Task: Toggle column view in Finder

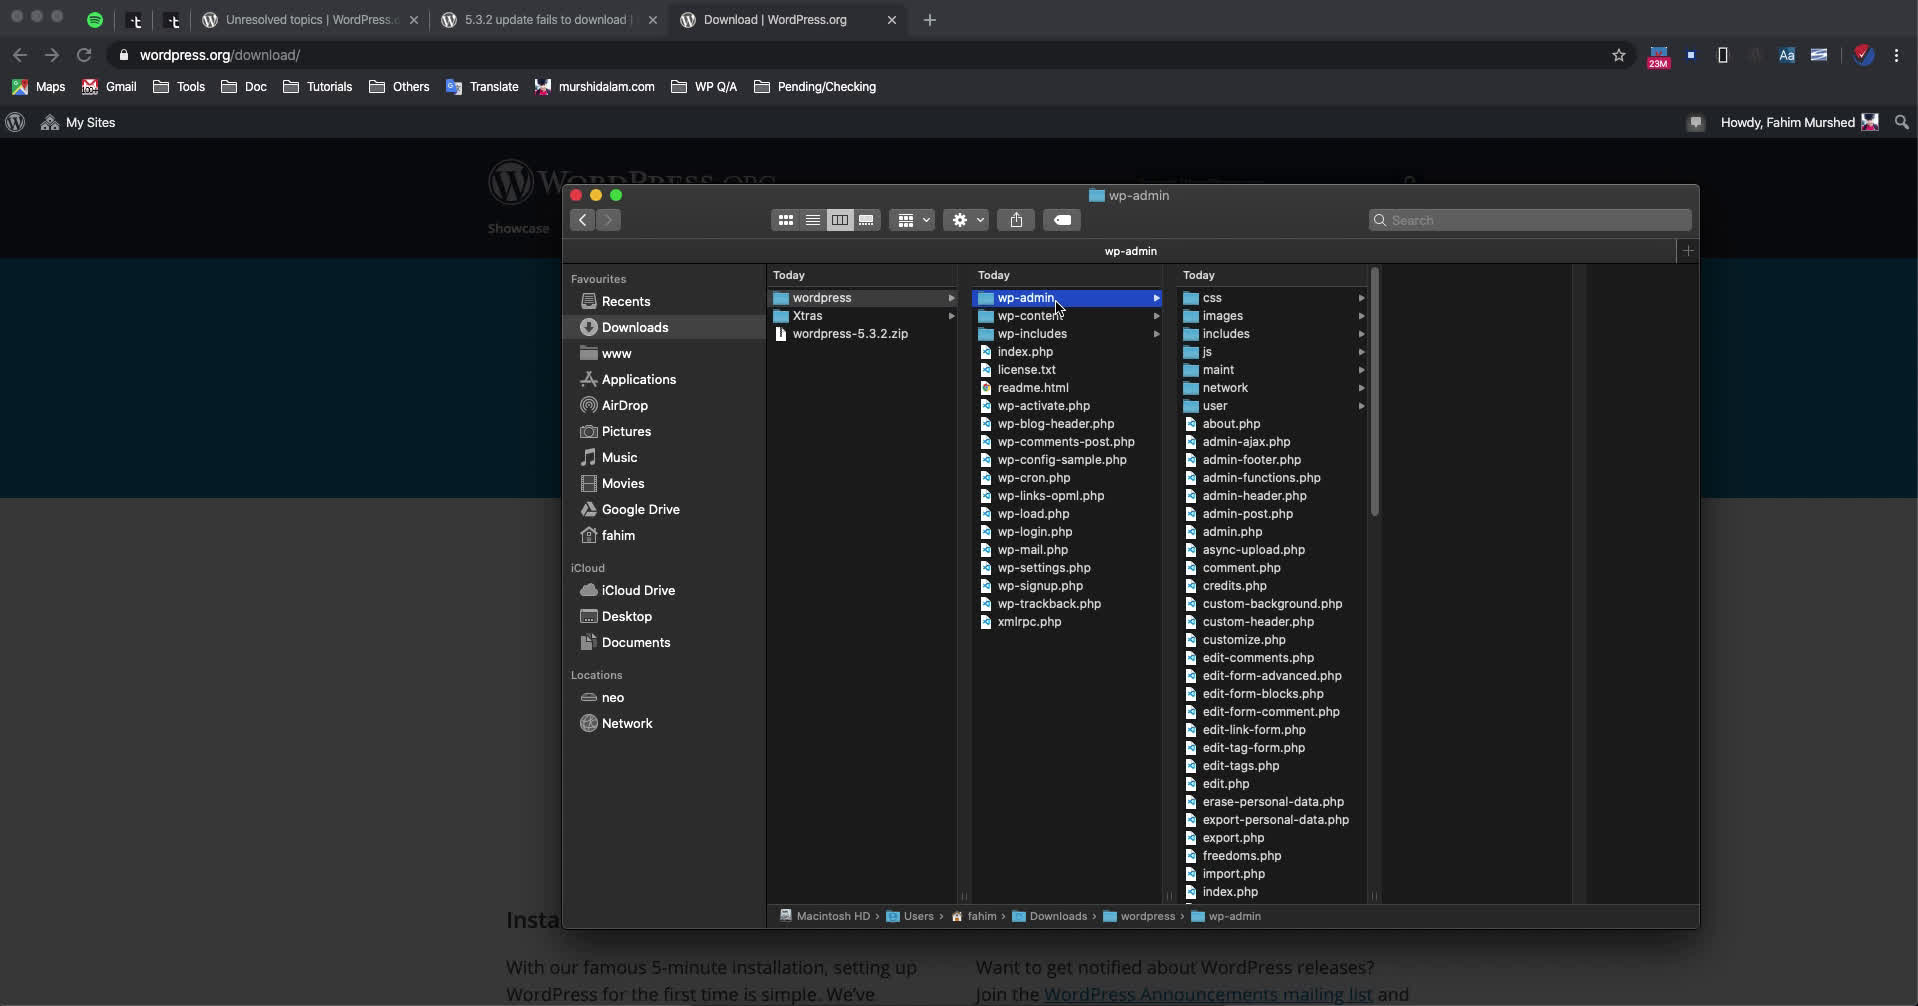Action: [840, 220]
